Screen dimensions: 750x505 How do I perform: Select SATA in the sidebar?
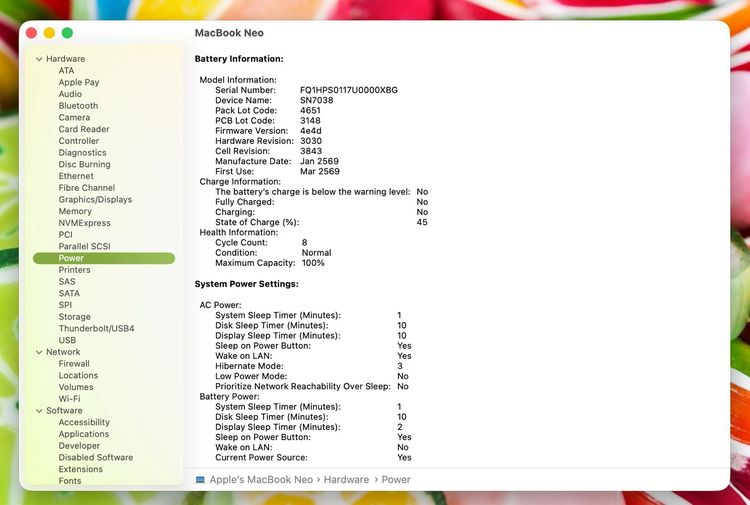point(69,293)
